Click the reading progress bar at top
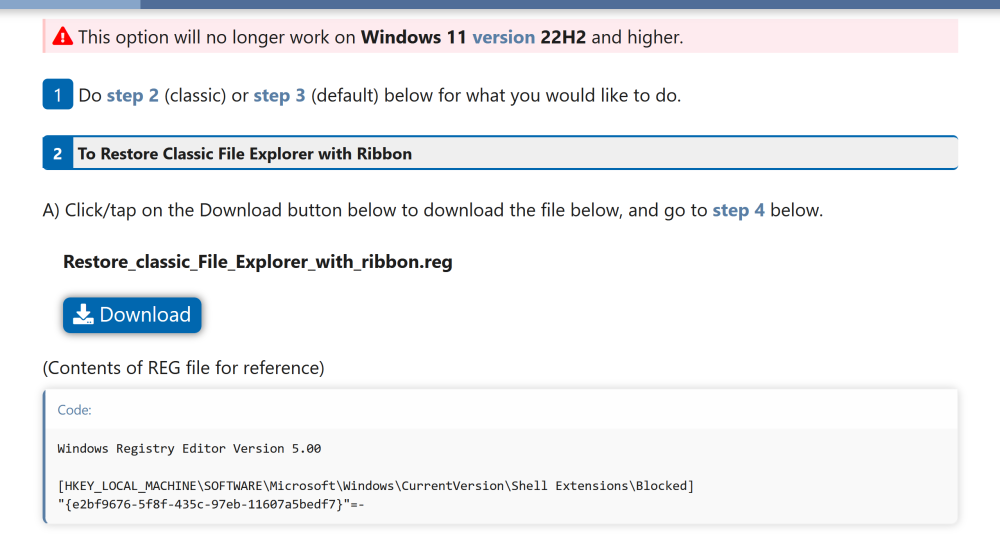The width and height of the screenshot is (1000, 556). (500, 4)
